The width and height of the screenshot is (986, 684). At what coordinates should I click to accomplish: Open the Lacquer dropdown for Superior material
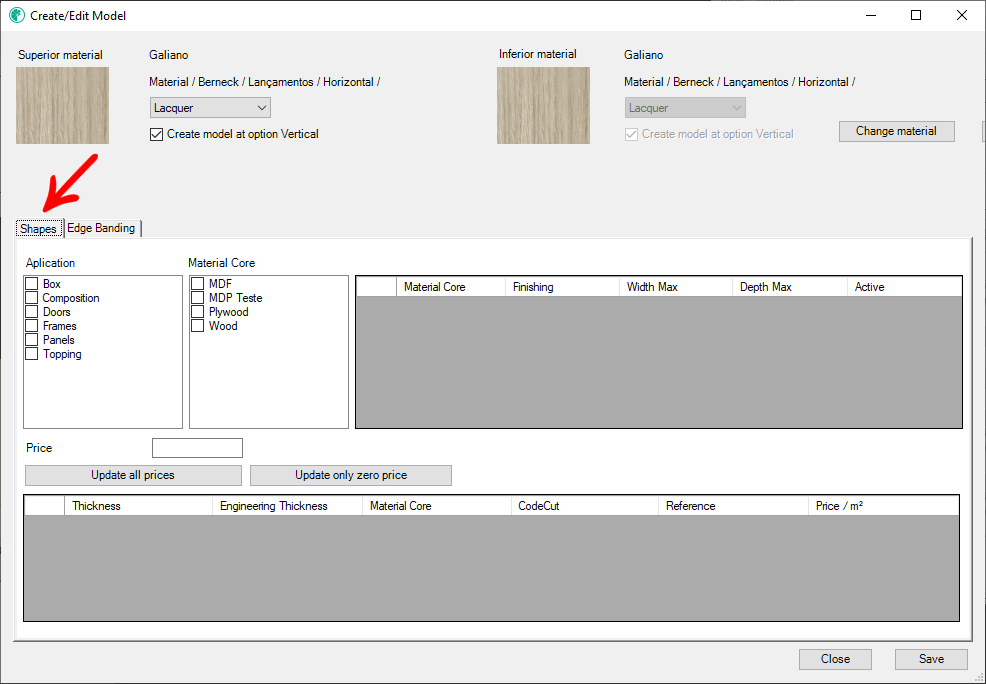(210, 108)
